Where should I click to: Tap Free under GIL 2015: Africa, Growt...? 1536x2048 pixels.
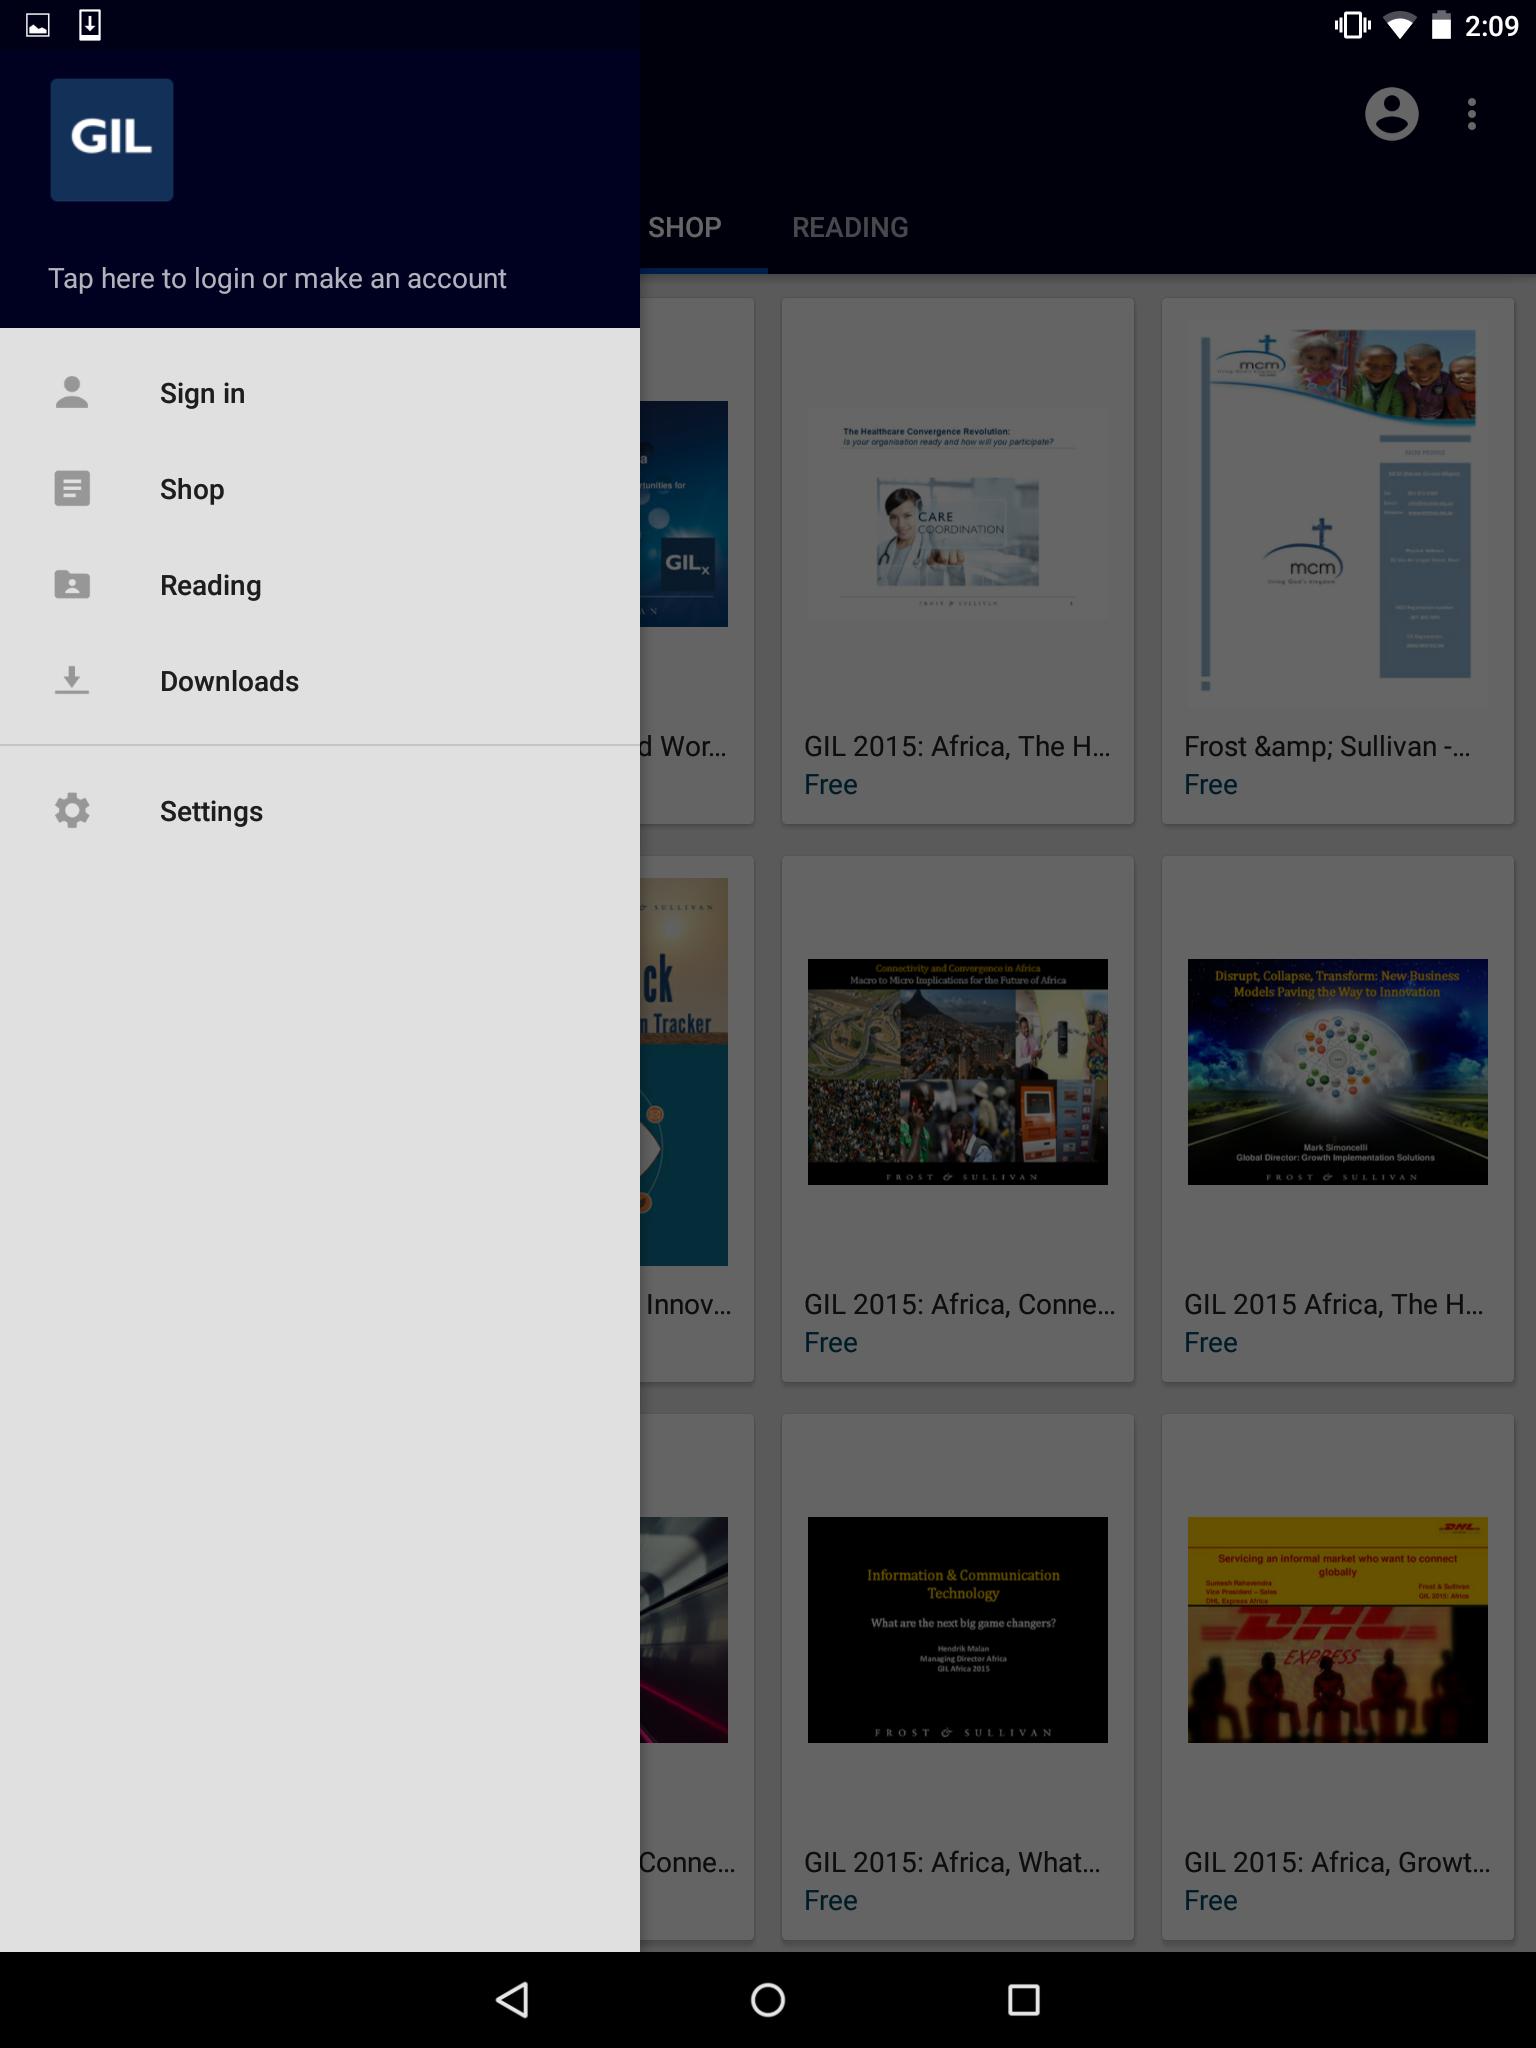click(1211, 1901)
